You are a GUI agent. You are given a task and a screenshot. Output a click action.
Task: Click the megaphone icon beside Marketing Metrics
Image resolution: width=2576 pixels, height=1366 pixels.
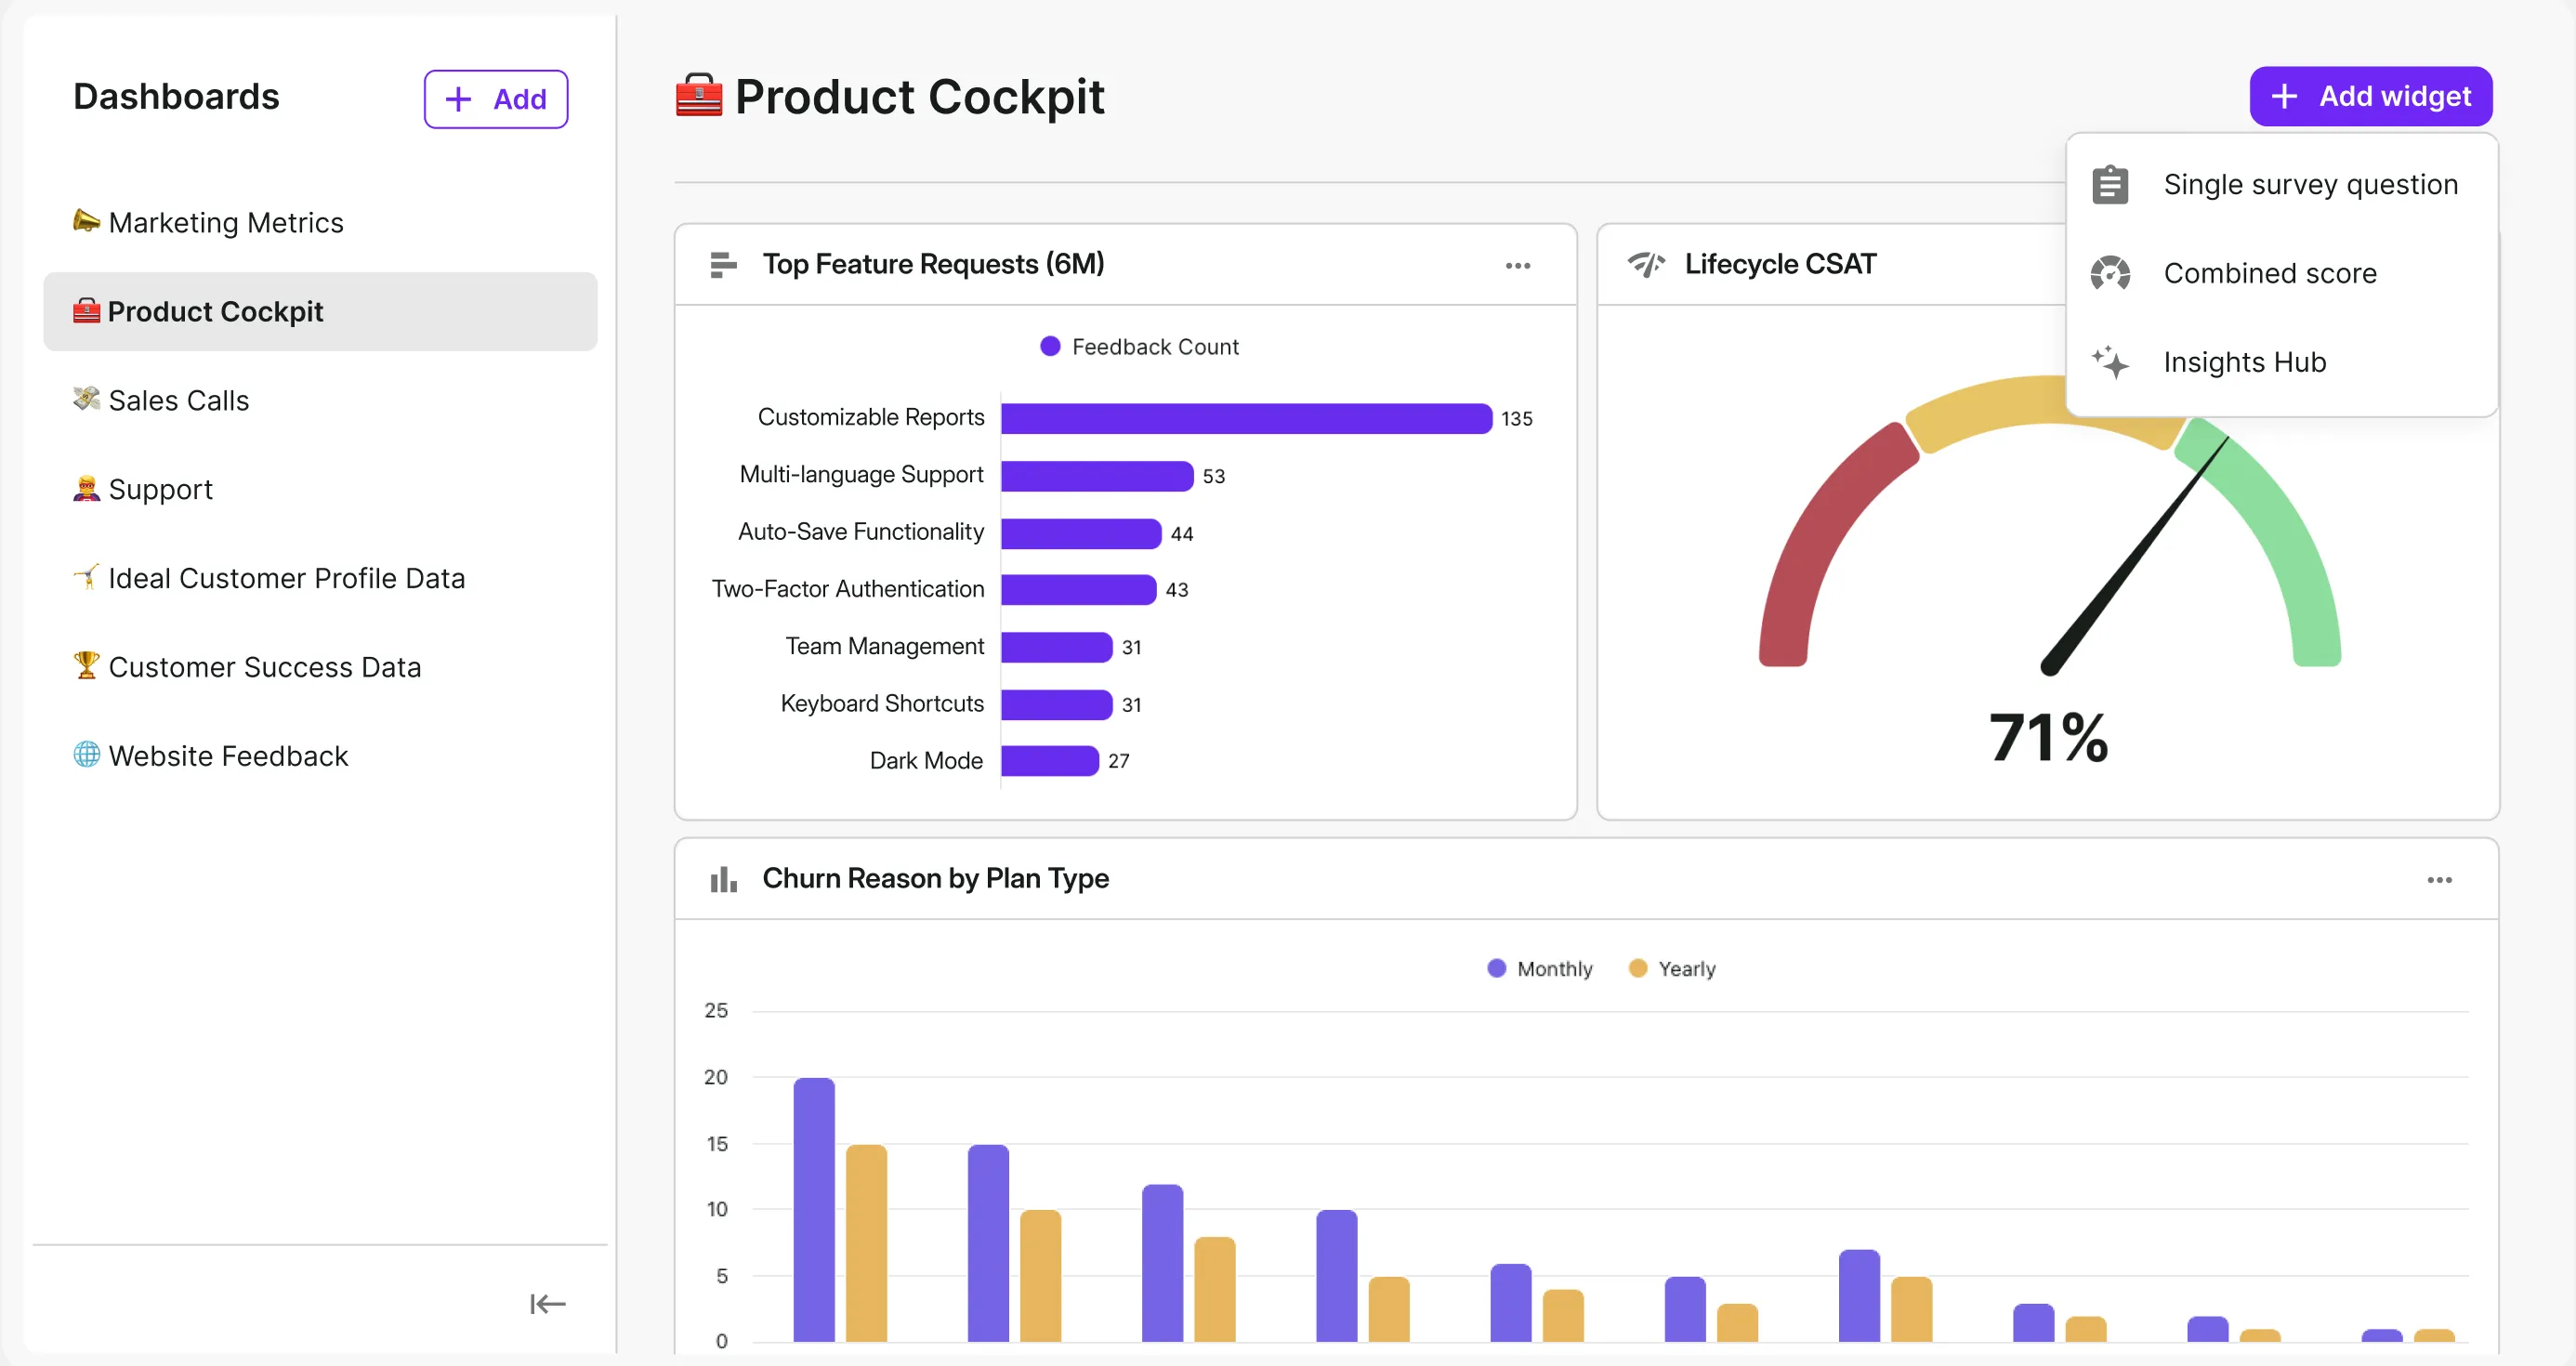coord(87,222)
